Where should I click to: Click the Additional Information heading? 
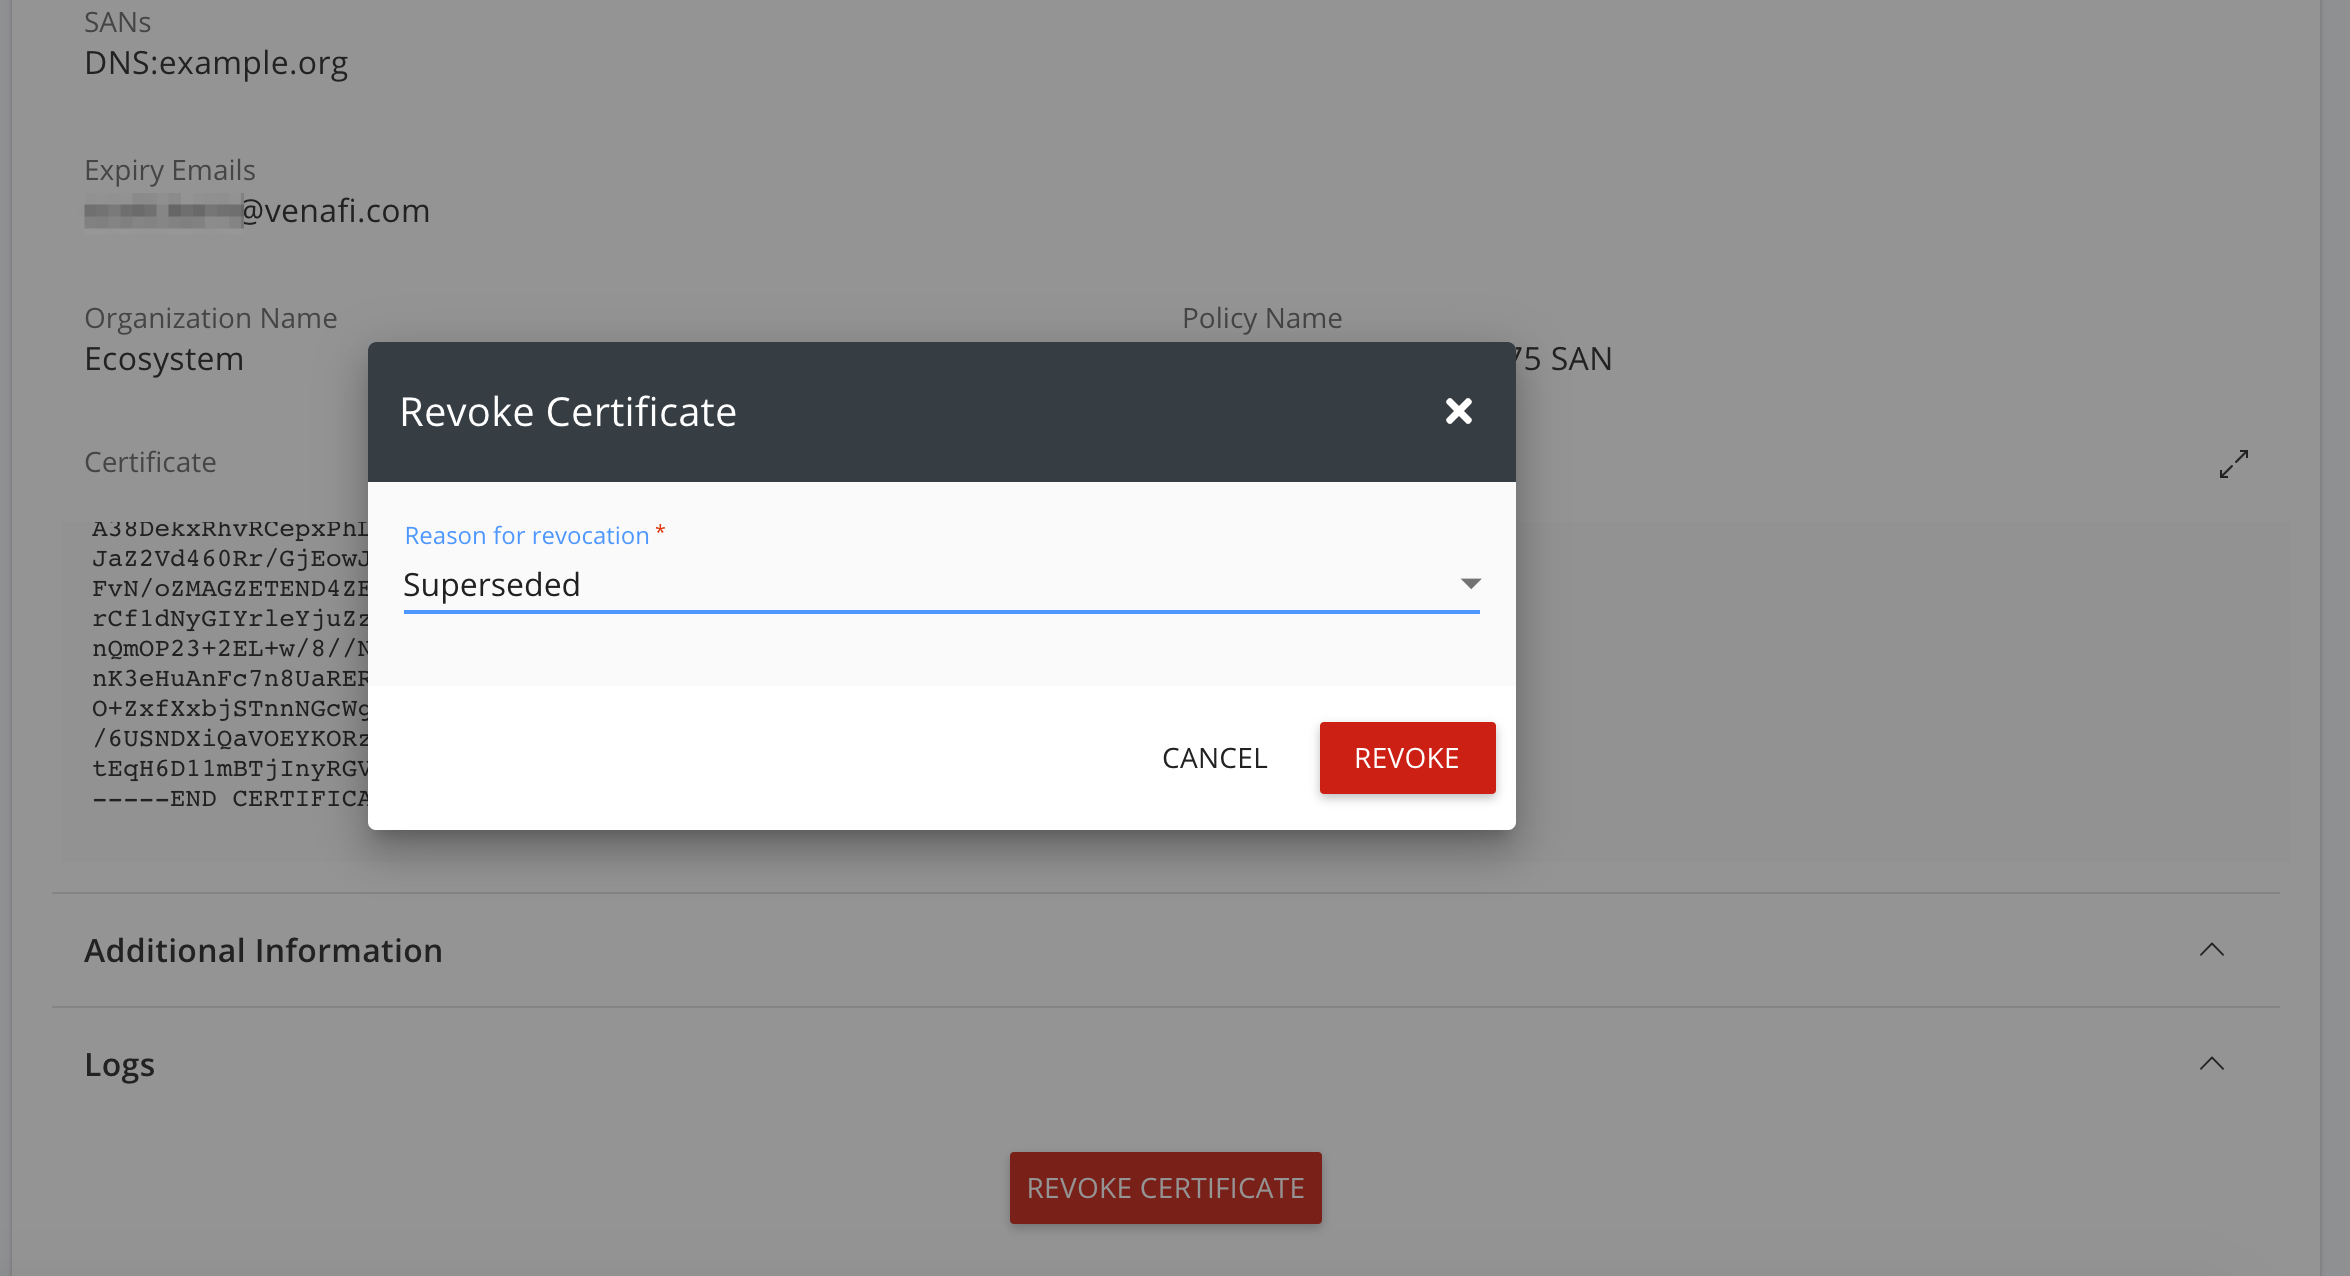(x=263, y=950)
